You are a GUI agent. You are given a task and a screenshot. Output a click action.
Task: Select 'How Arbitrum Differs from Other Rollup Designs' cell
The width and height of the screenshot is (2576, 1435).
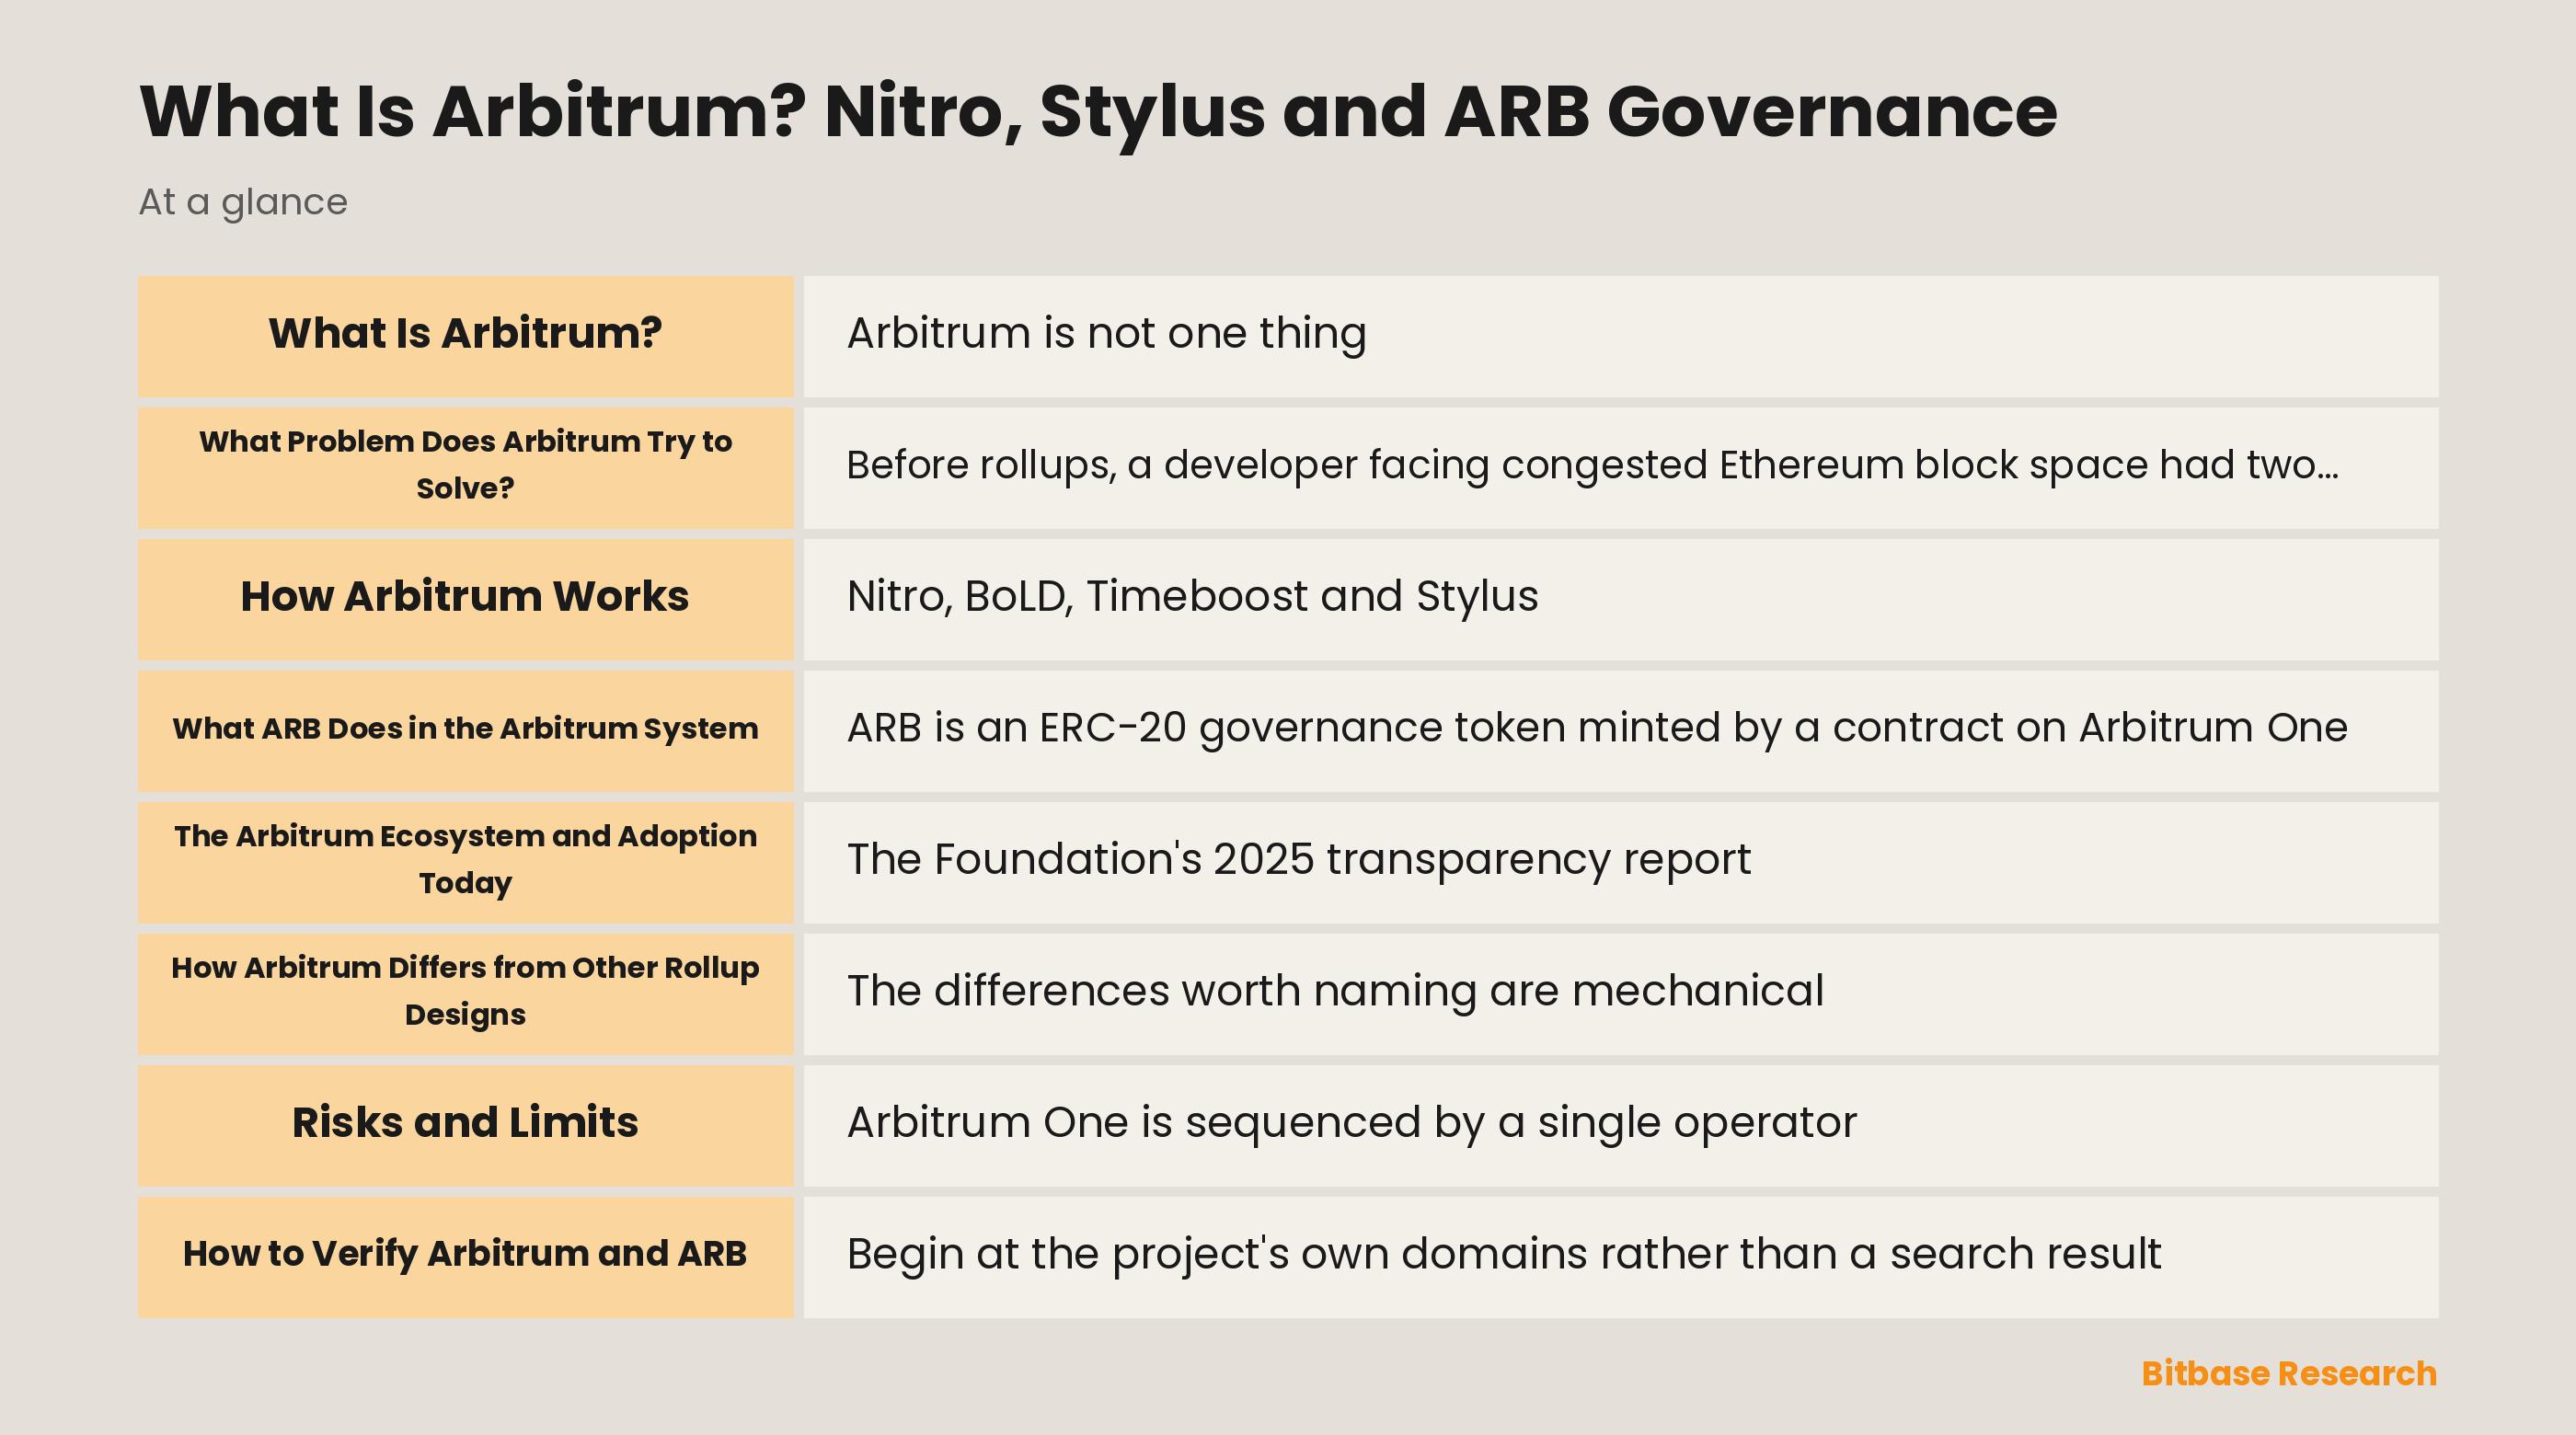[465, 994]
